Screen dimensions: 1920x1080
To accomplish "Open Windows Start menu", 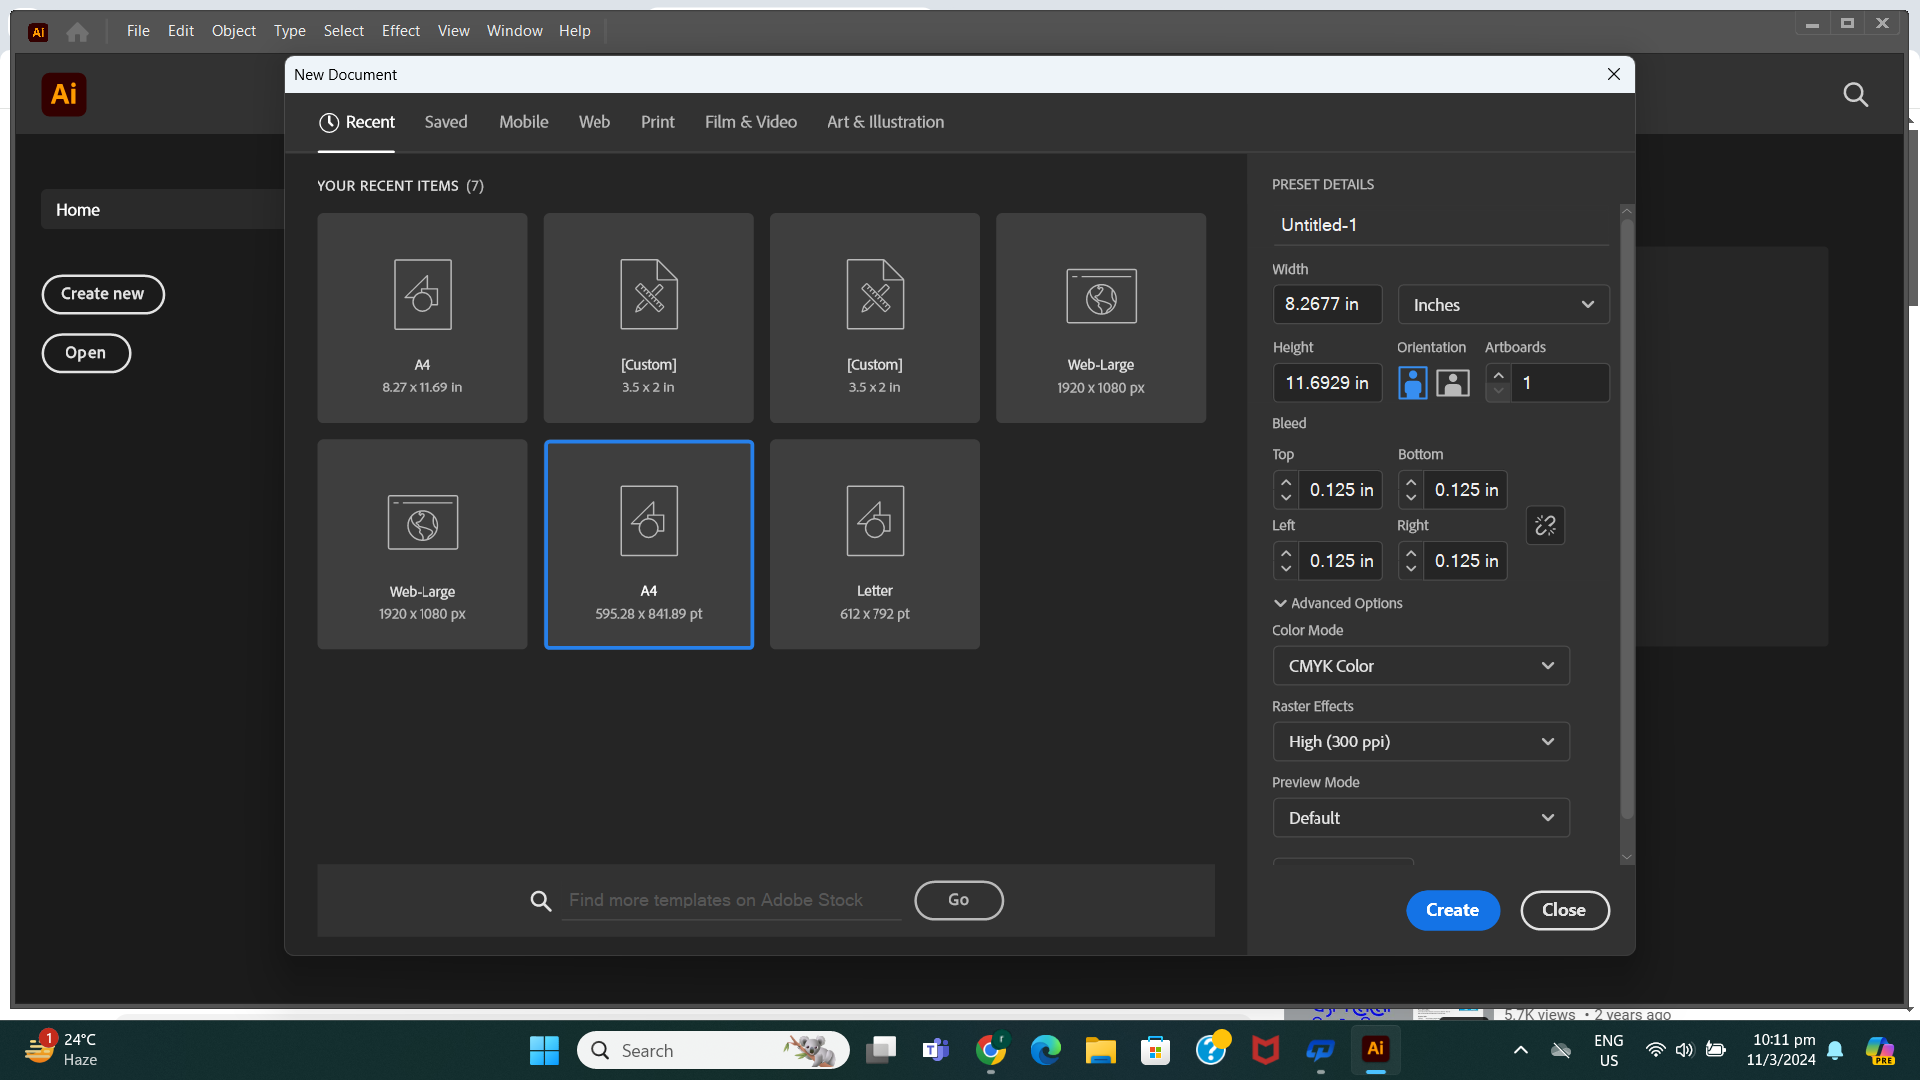I will [x=544, y=1050].
